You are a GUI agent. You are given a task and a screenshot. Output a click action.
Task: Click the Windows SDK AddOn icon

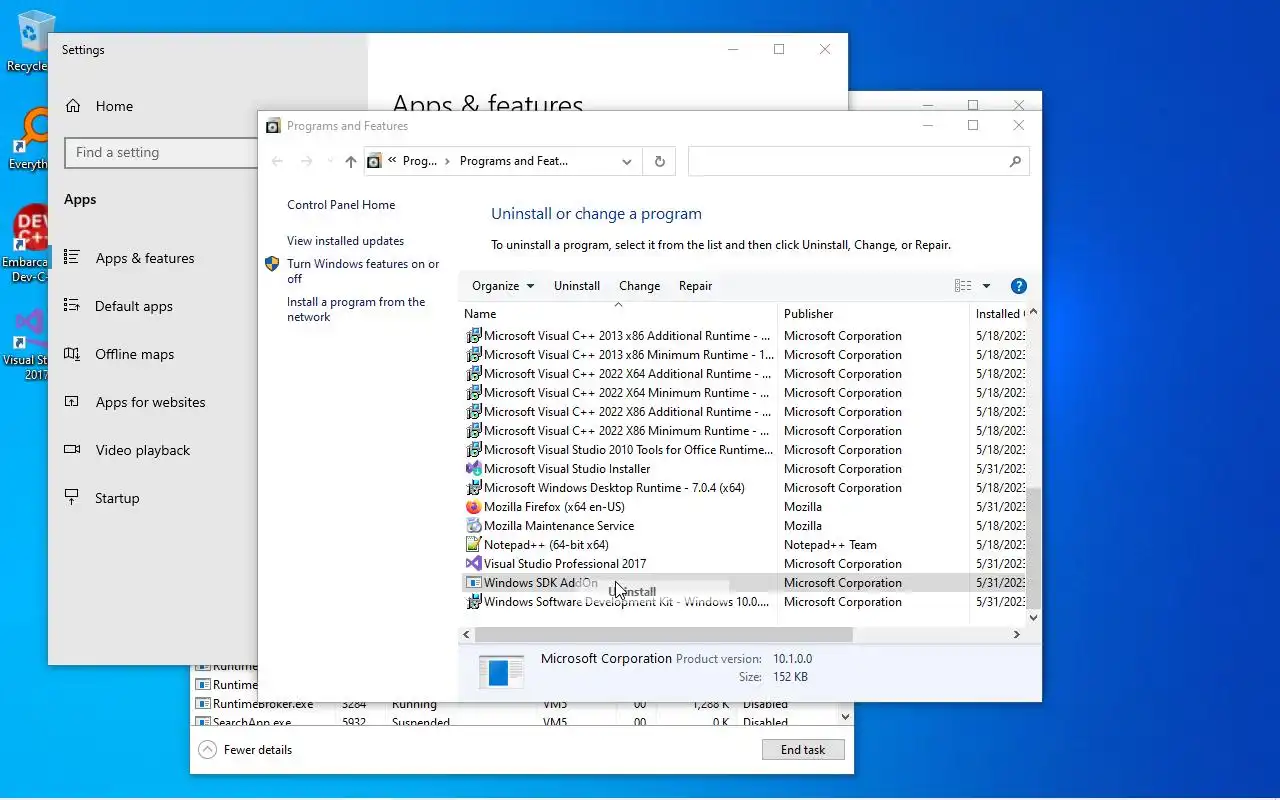[x=474, y=583]
